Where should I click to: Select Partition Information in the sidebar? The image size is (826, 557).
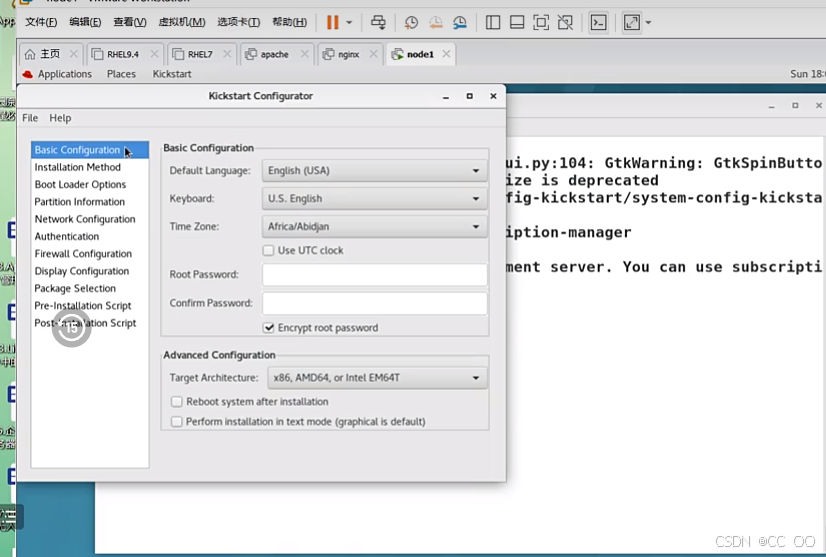[90, 202]
